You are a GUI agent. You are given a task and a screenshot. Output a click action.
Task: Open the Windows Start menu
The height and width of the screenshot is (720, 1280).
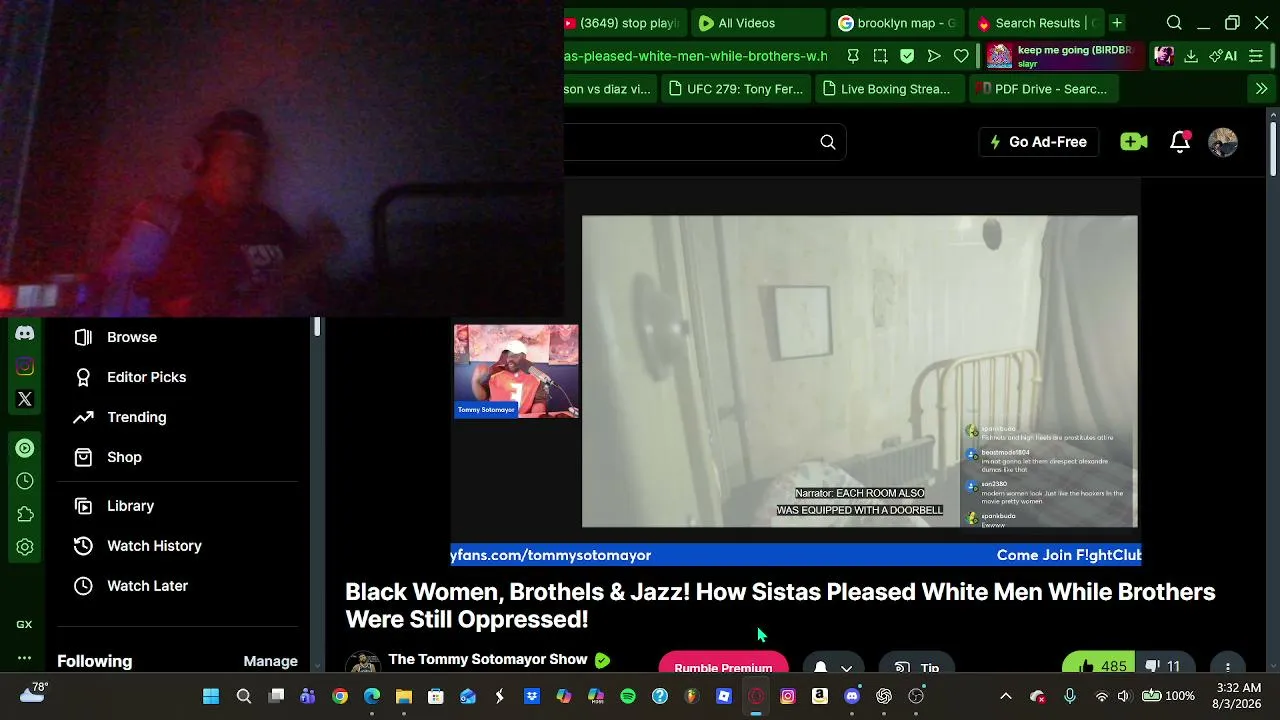point(211,696)
